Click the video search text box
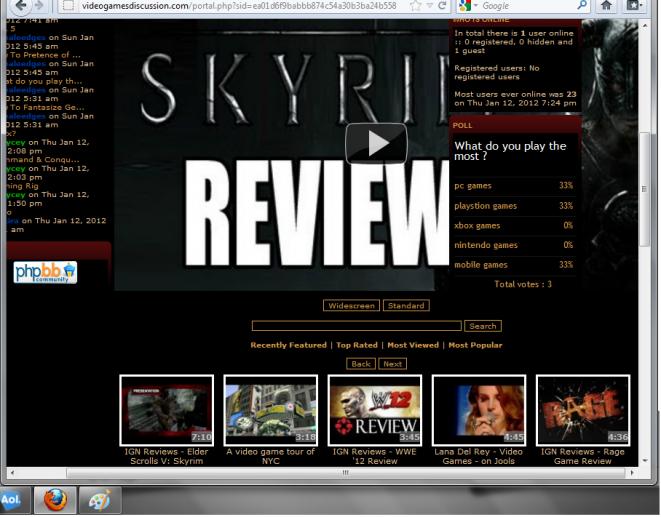This screenshot has width=661, height=517. pos(357,326)
